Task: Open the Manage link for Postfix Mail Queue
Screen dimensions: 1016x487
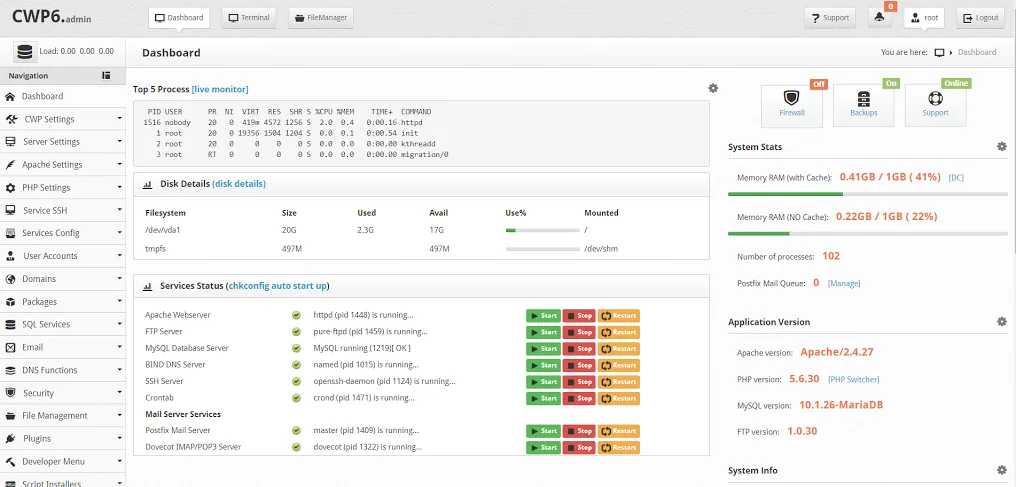Action: [844, 283]
